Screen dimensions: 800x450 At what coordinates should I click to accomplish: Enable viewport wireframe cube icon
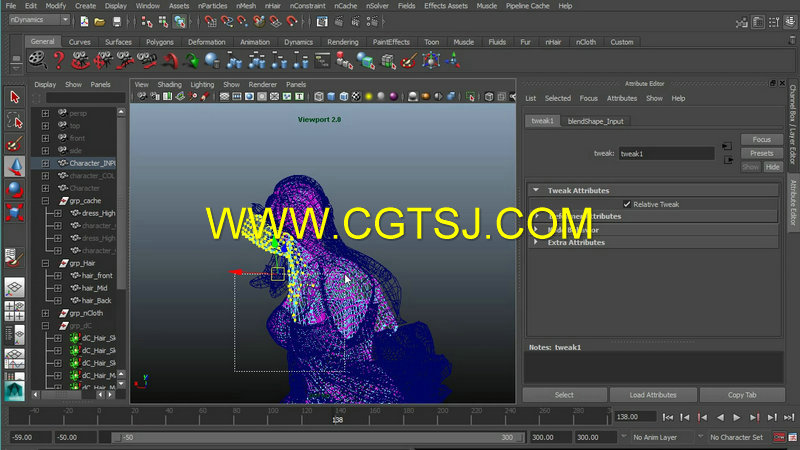(x=319, y=96)
